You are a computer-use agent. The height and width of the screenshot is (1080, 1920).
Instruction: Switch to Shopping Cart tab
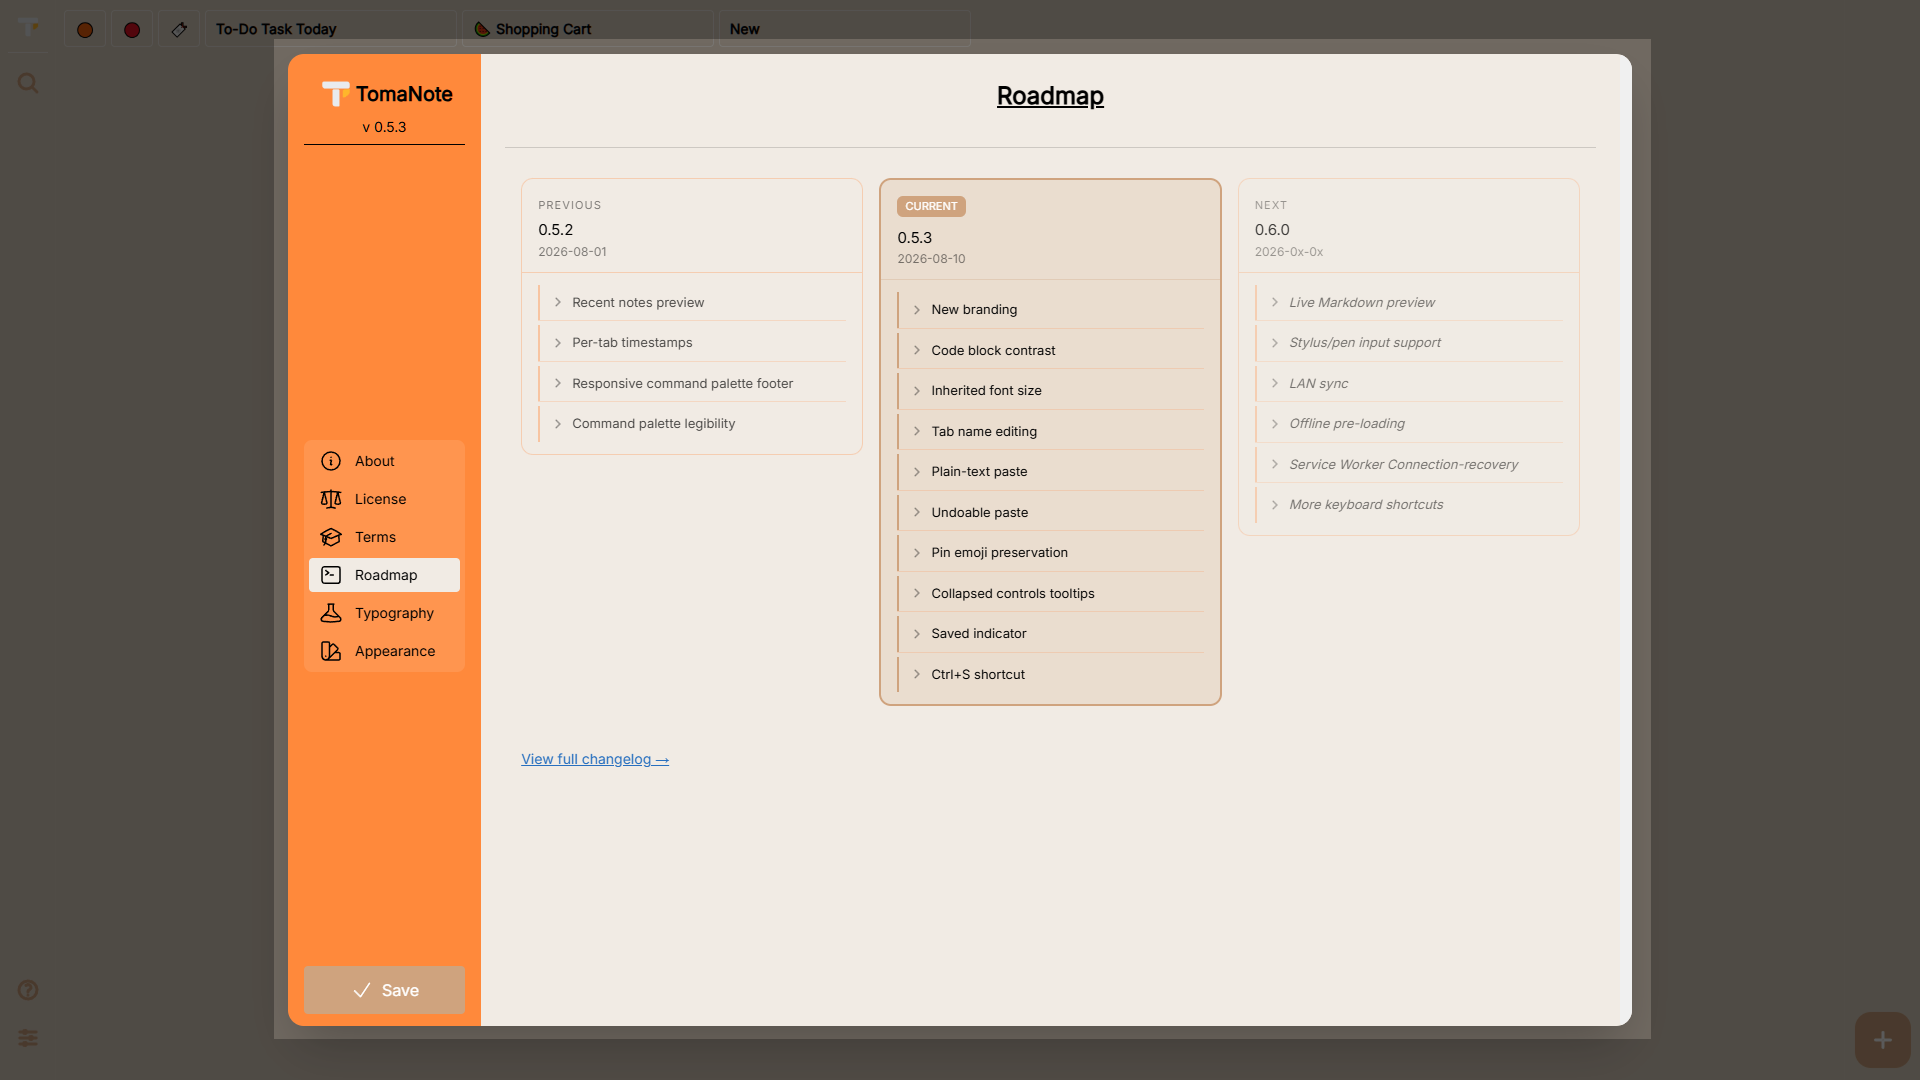tap(588, 29)
